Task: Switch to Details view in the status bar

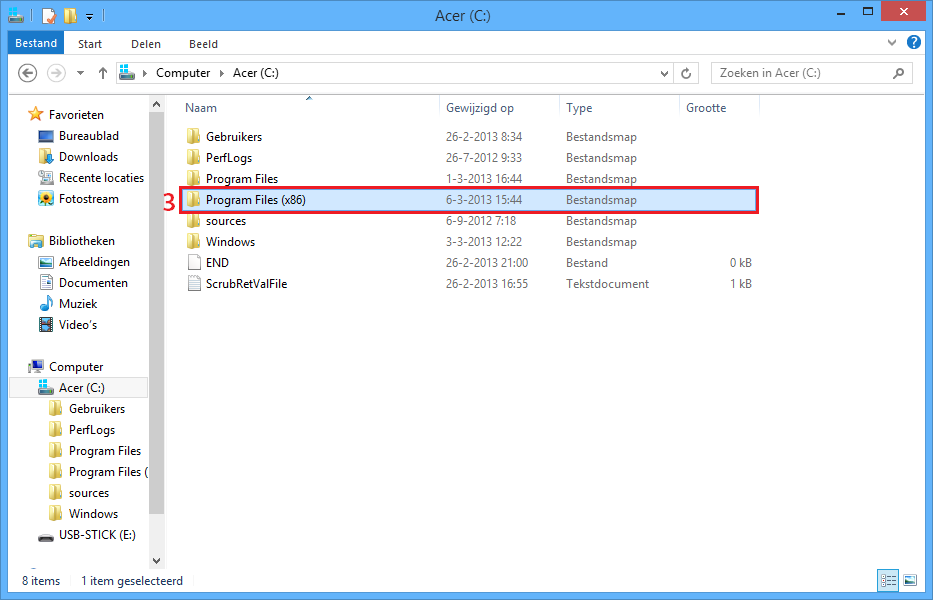Action: (888, 580)
